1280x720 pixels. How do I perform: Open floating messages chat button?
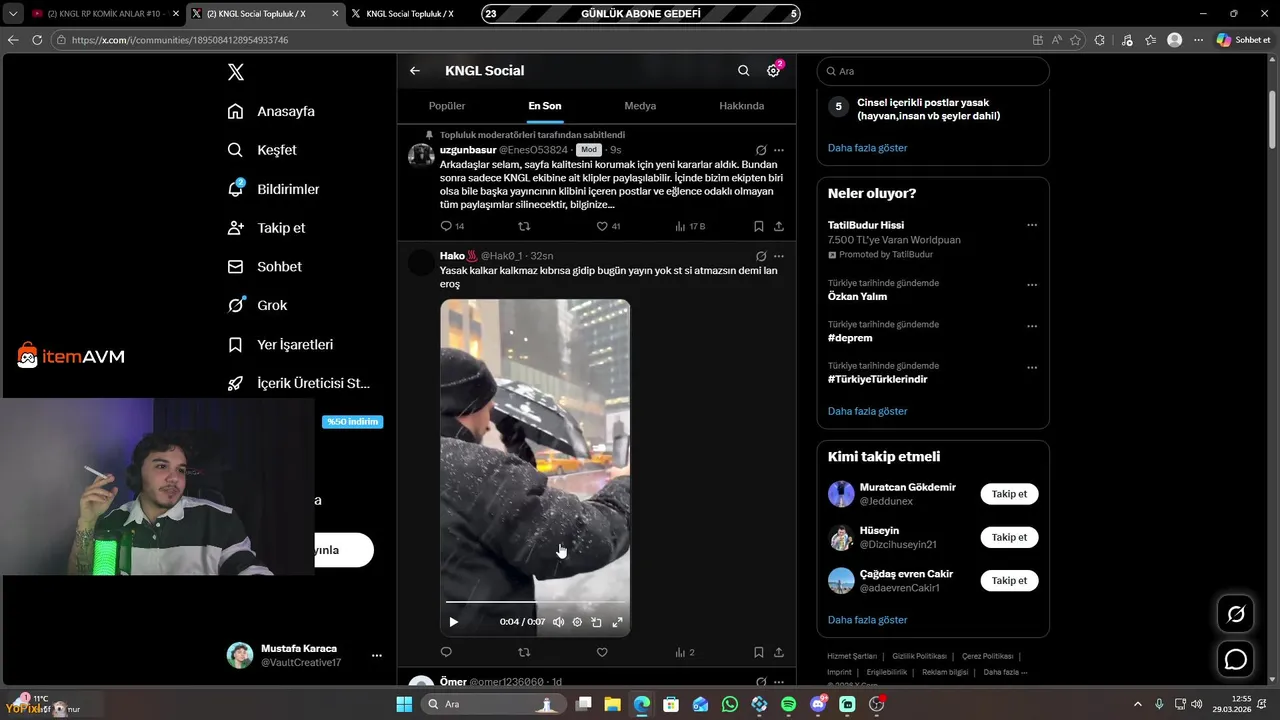[x=1236, y=660]
